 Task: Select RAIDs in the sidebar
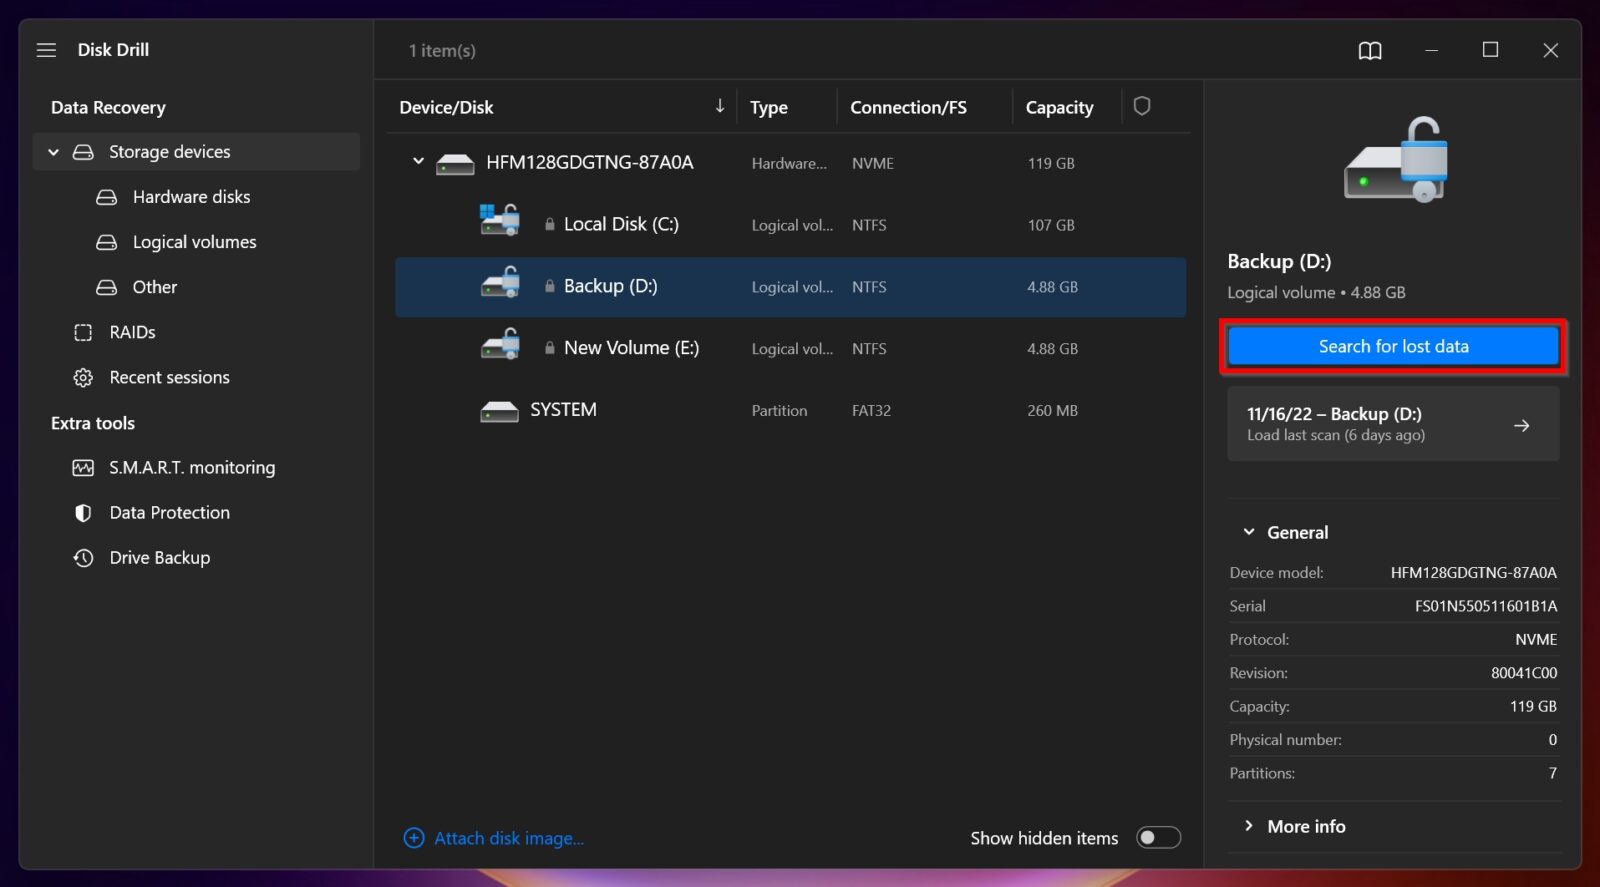pyautogui.click(x=132, y=332)
